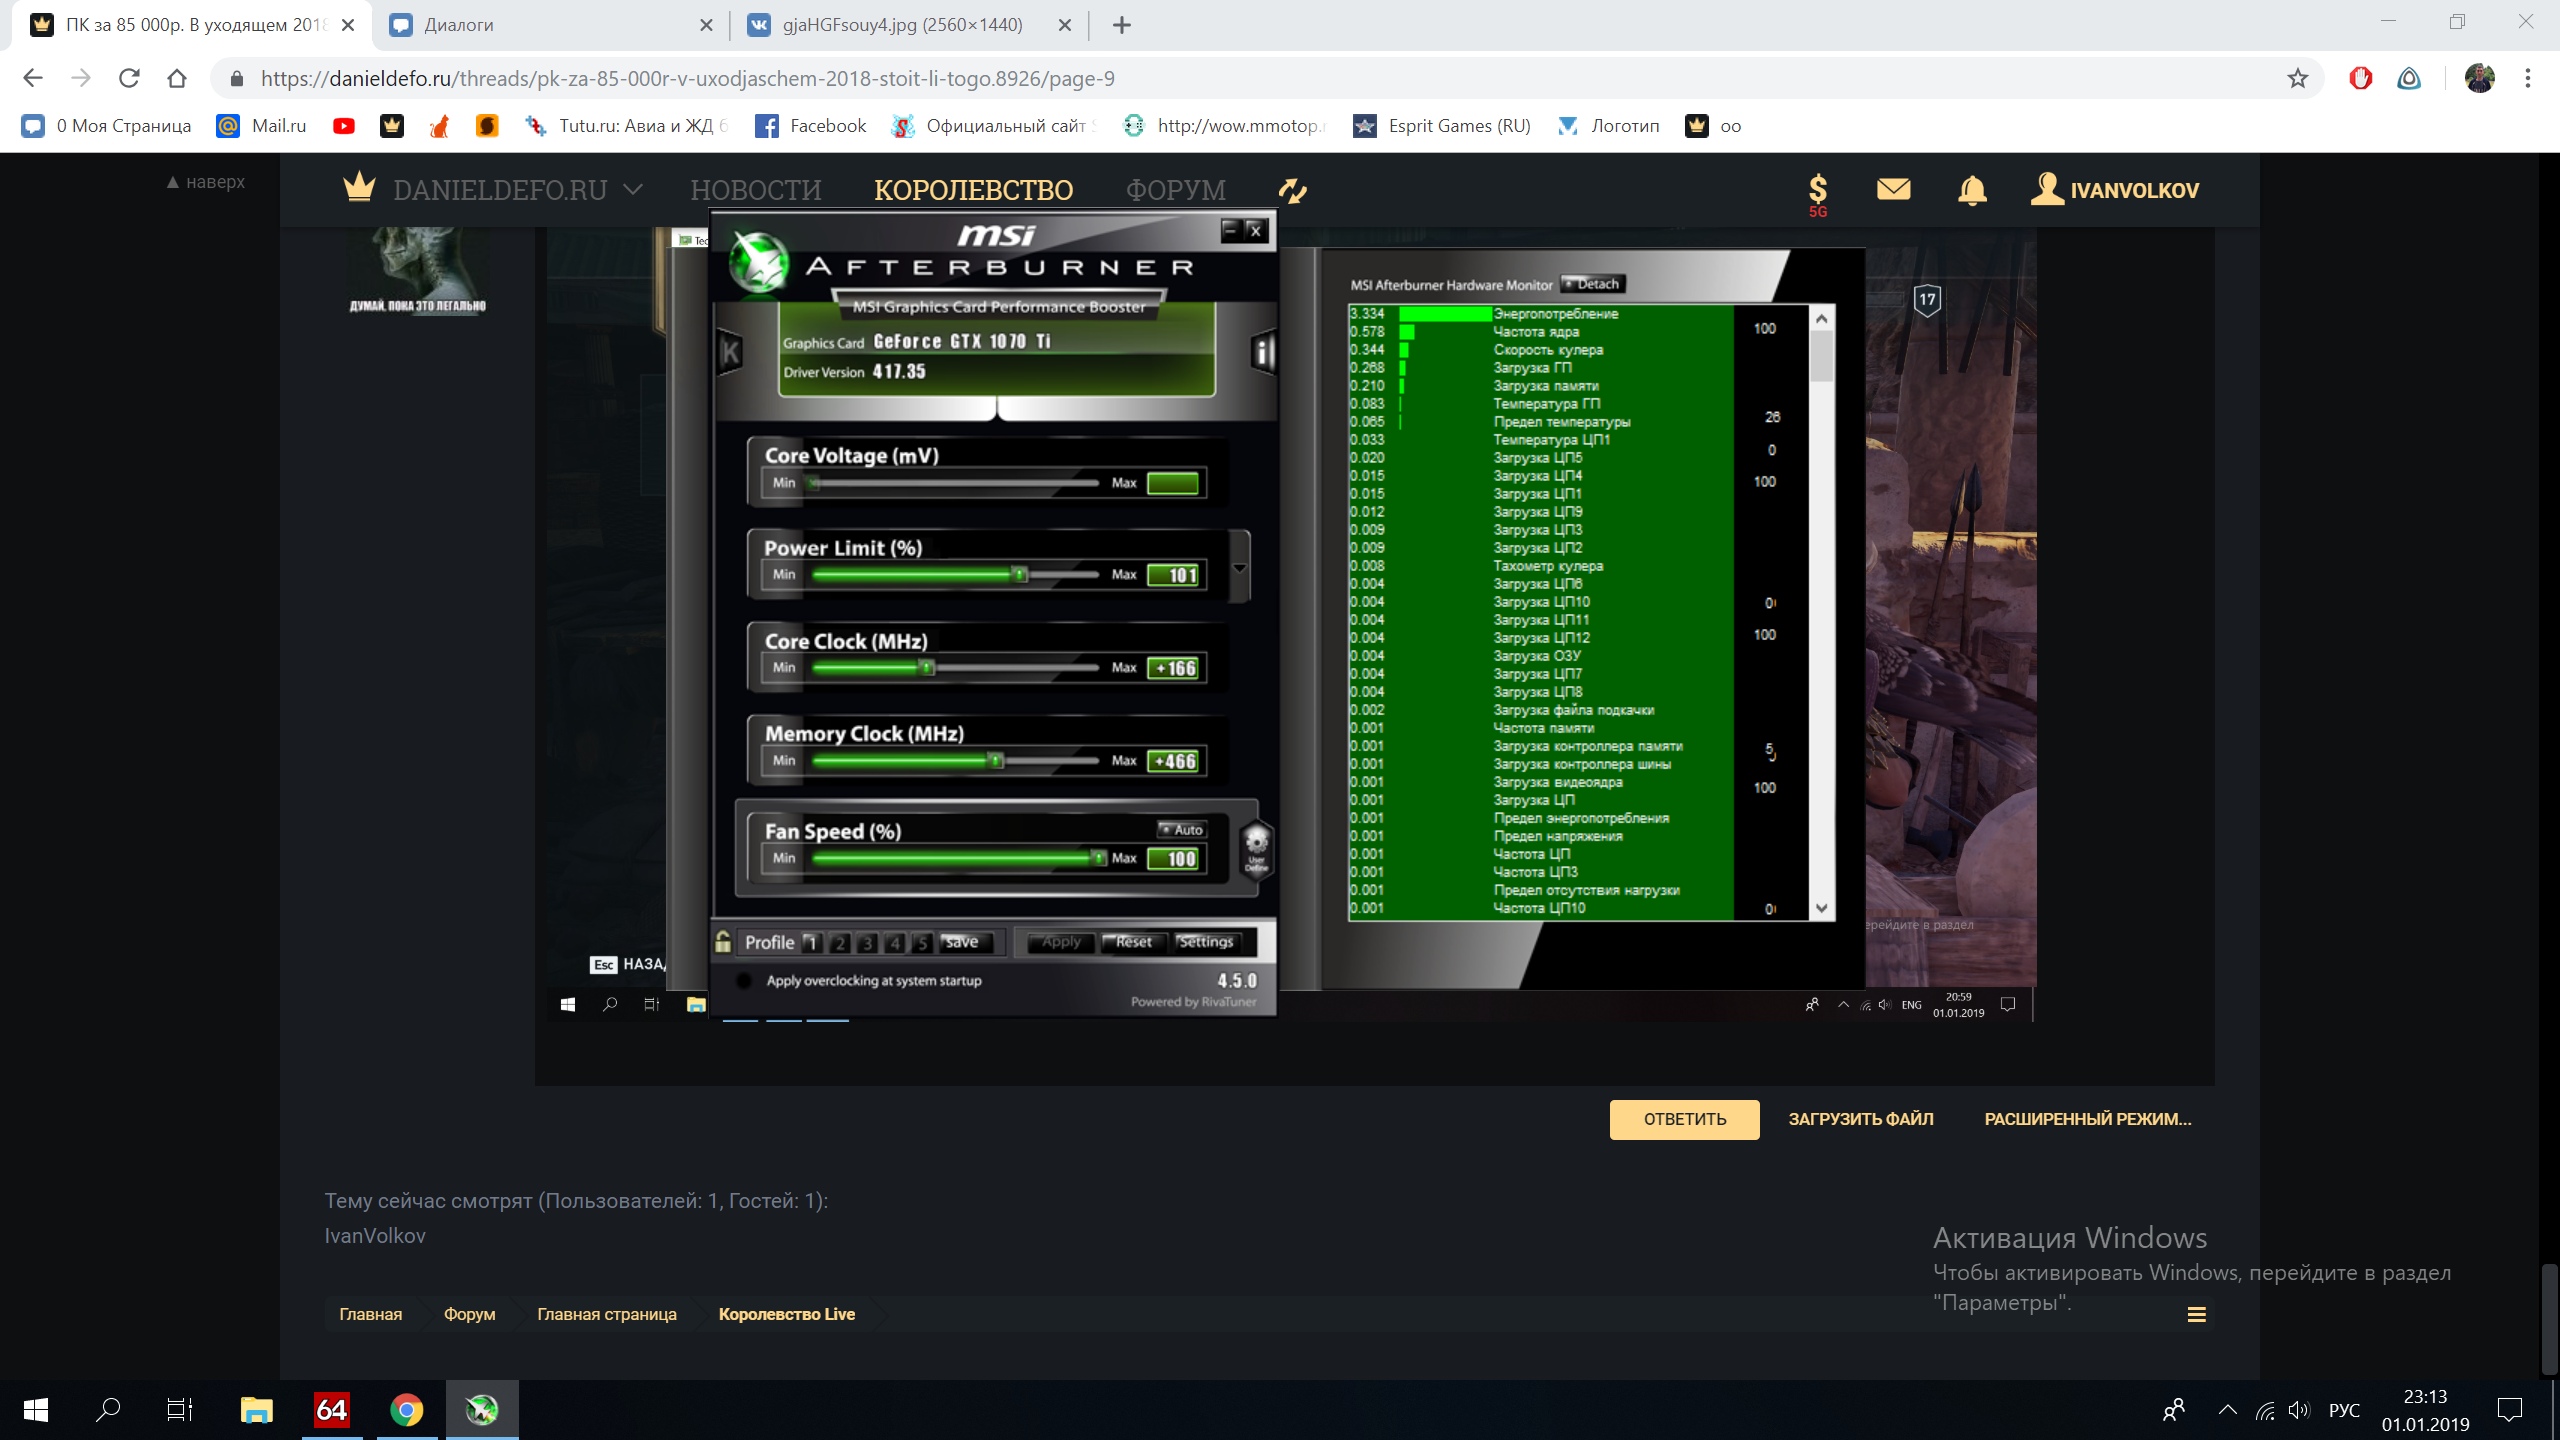2560x1440 pixels.
Task: Switch to MSI Afterburner on the taskbar
Action: 482,1410
